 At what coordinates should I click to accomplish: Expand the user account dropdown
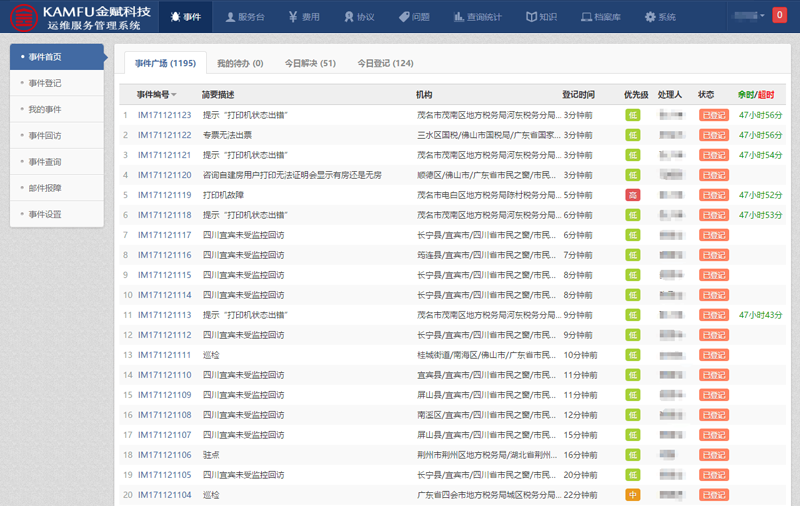pos(748,16)
